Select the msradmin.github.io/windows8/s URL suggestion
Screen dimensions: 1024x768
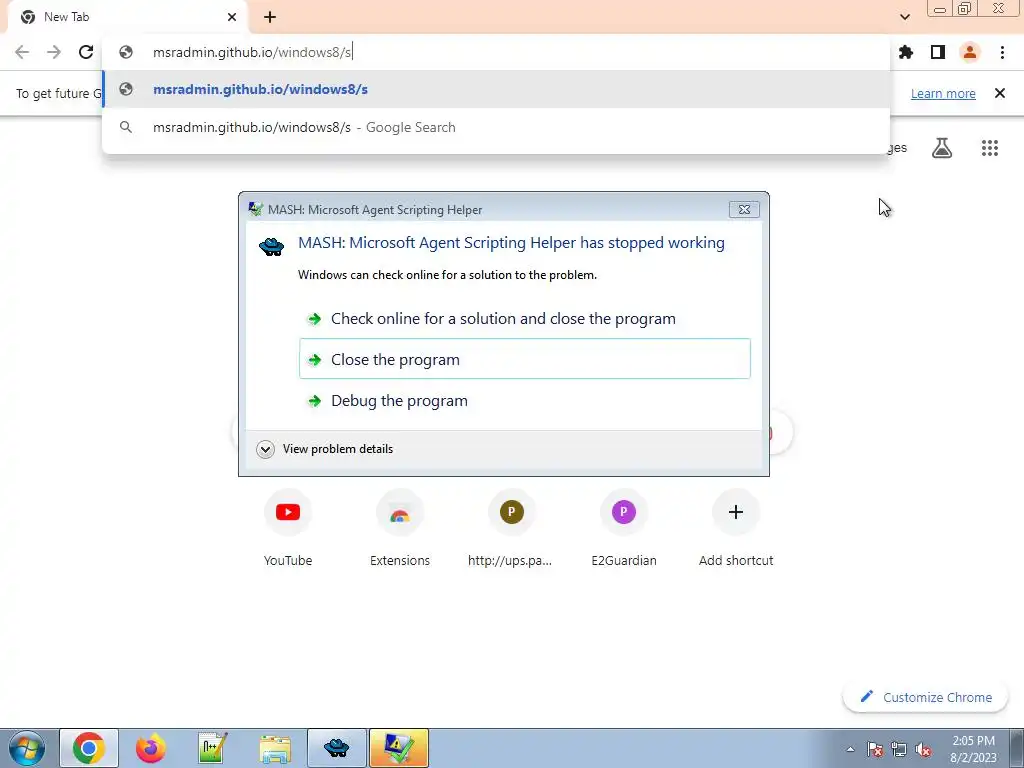pos(496,89)
